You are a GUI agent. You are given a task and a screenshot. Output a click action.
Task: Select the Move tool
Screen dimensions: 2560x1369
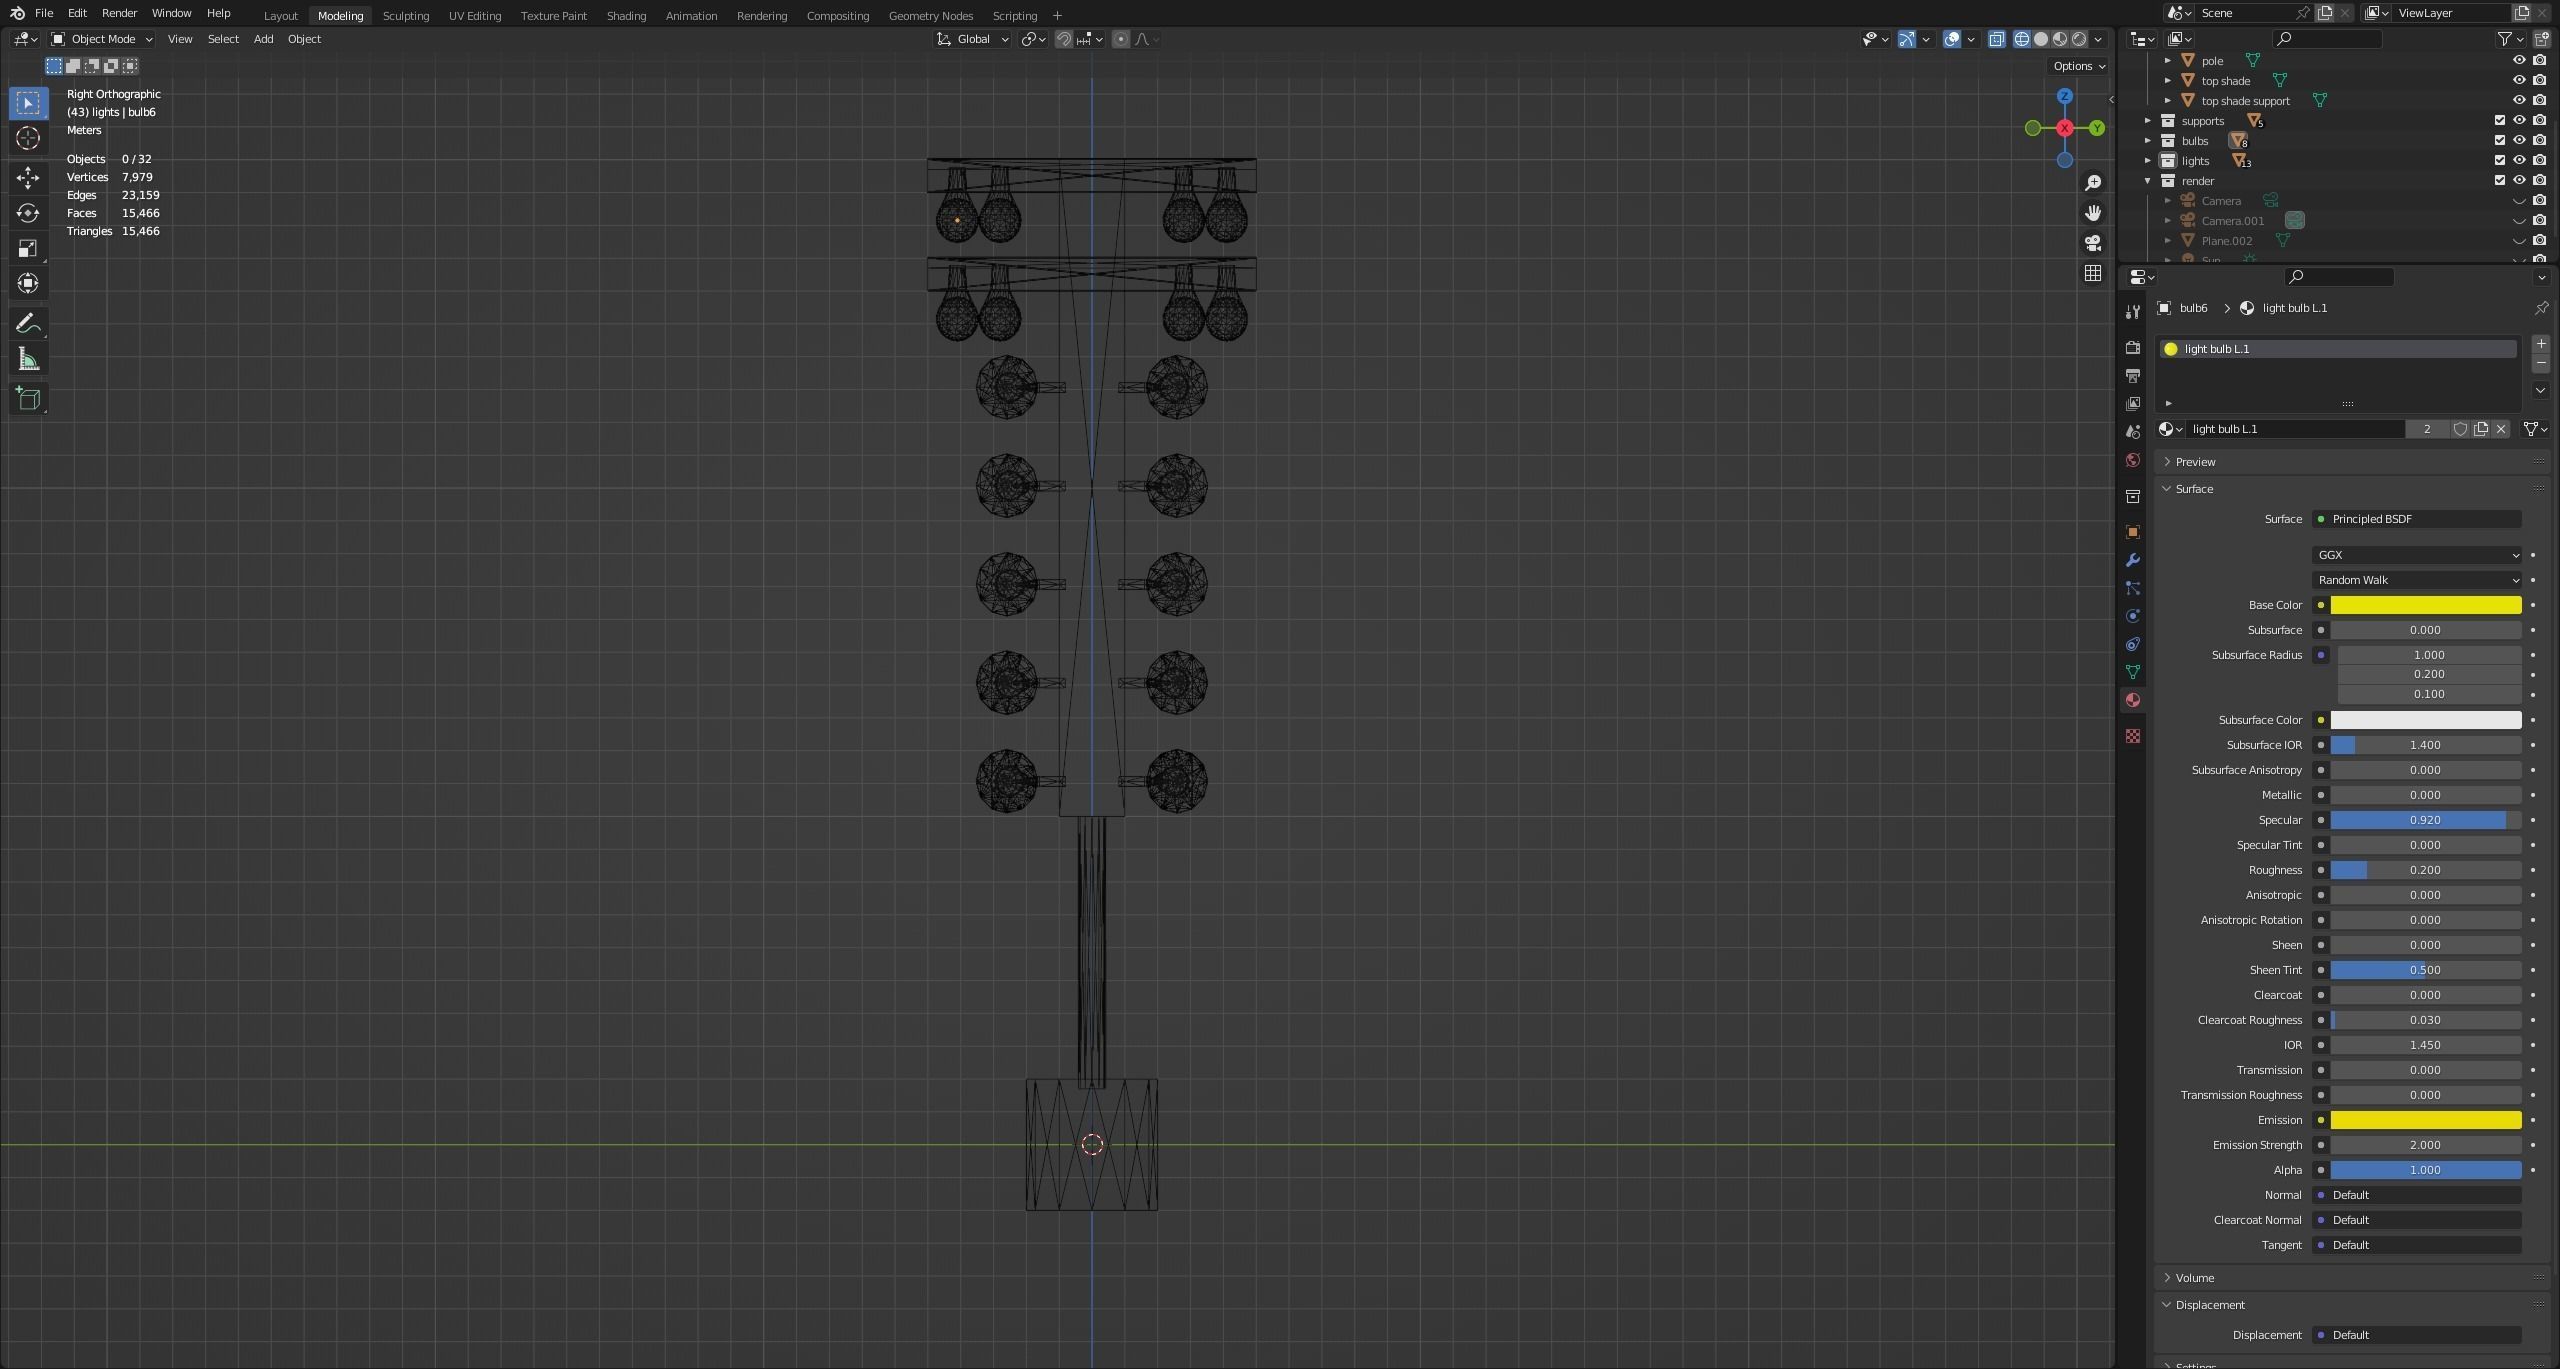pyautogui.click(x=28, y=177)
